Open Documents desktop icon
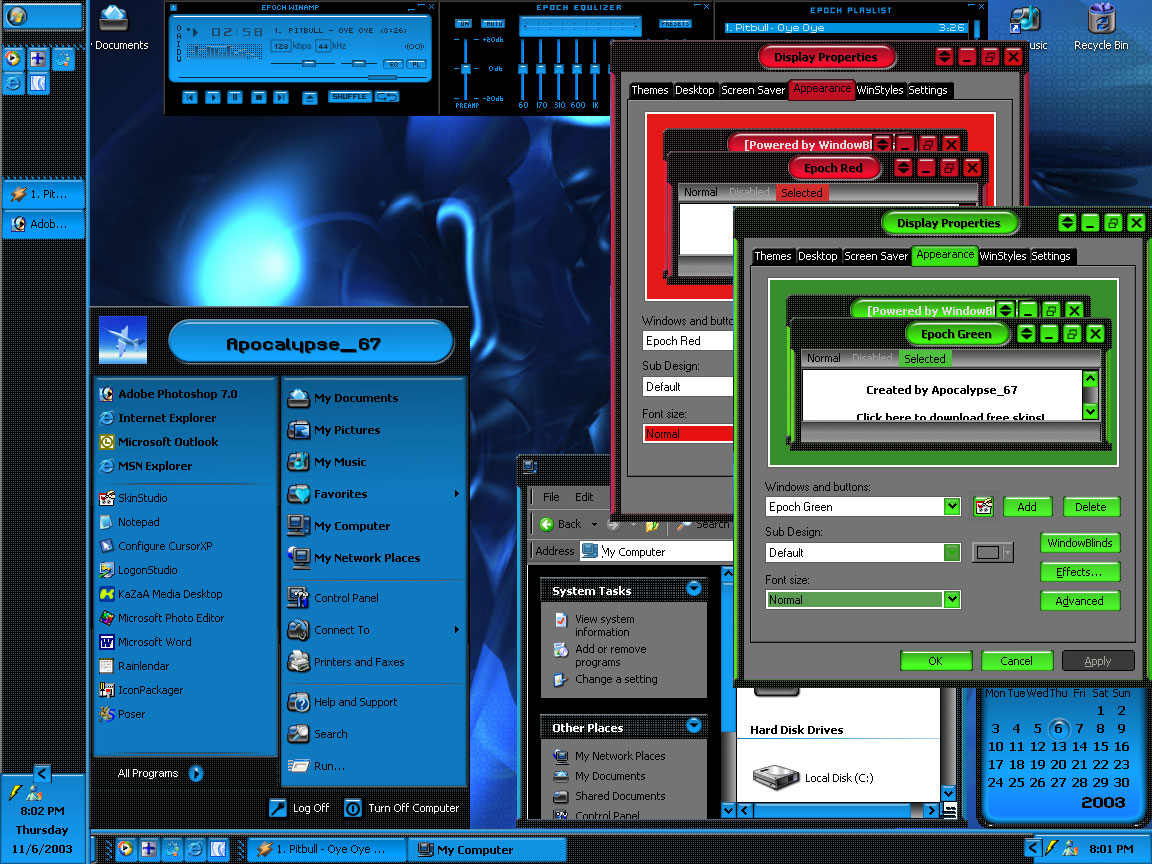This screenshot has height=864, width=1152. click(x=116, y=29)
